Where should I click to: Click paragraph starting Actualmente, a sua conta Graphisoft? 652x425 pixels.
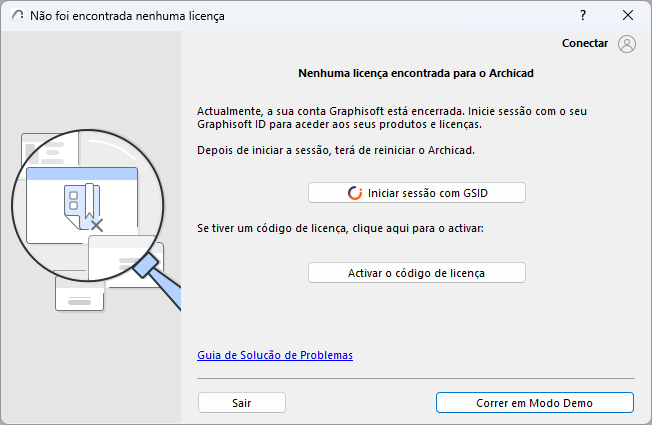click(392, 118)
